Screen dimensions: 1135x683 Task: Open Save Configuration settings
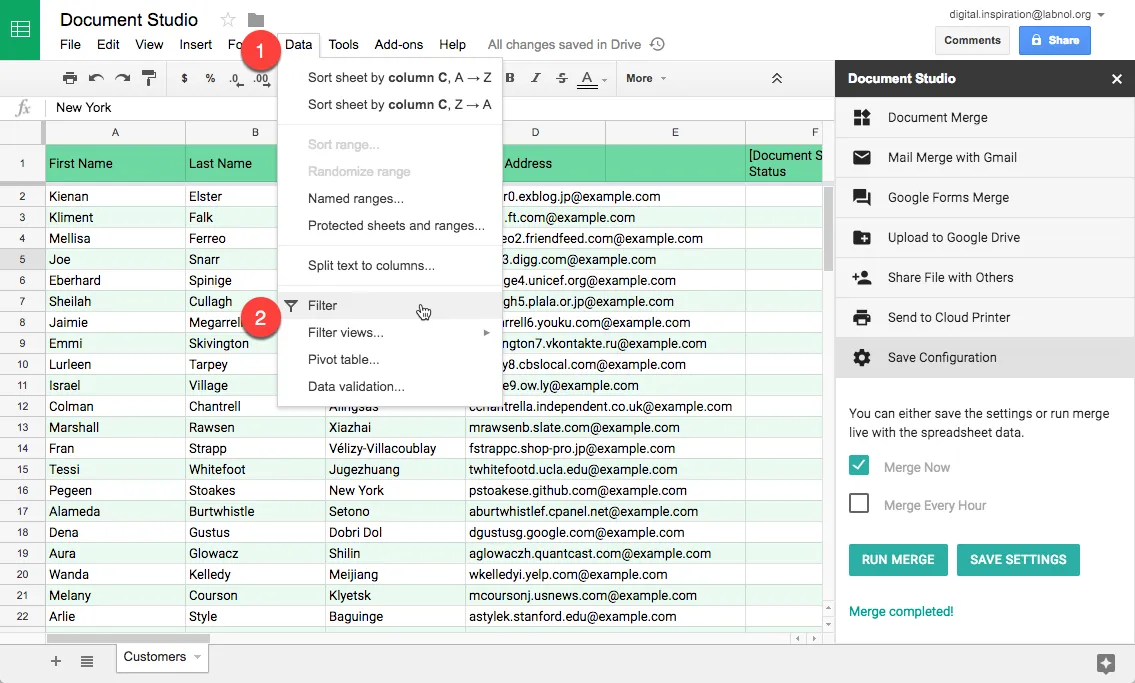click(939, 357)
